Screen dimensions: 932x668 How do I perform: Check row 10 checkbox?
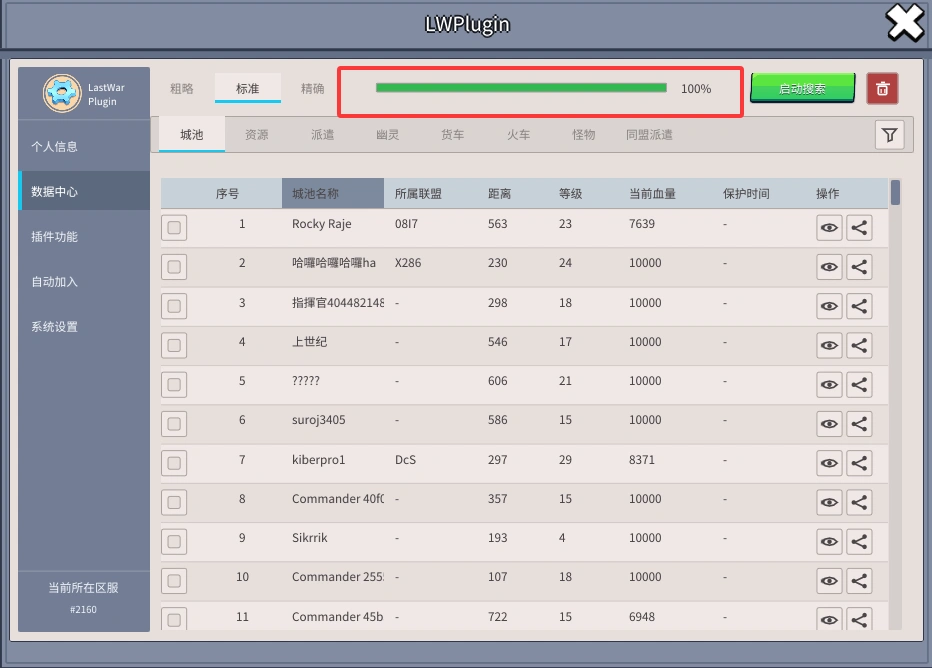click(174, 581)
